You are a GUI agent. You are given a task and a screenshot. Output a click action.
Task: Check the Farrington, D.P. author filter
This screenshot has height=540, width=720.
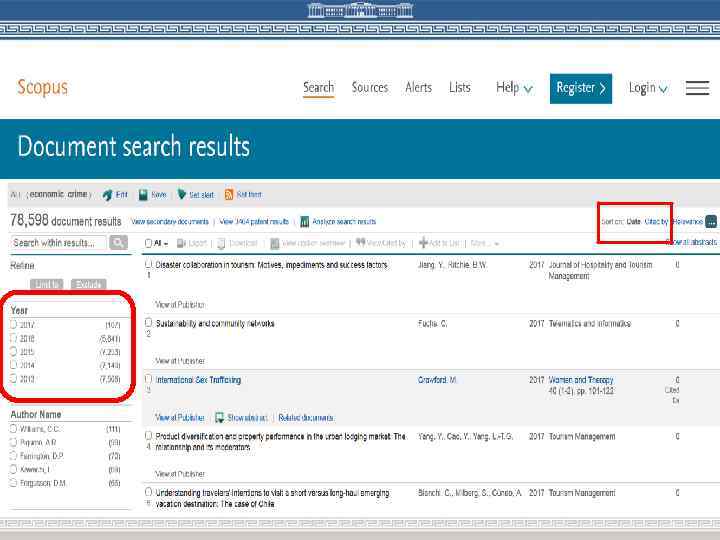point(13,456)
